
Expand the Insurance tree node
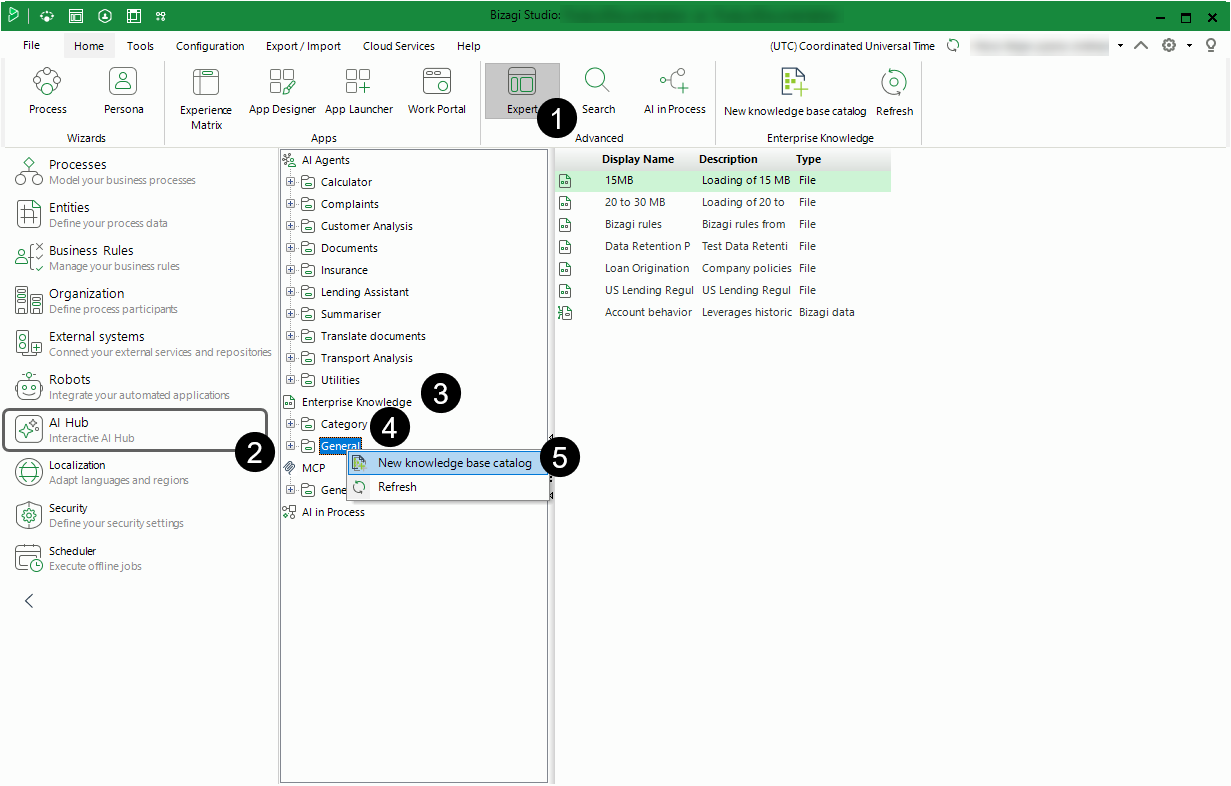(291, 270)
